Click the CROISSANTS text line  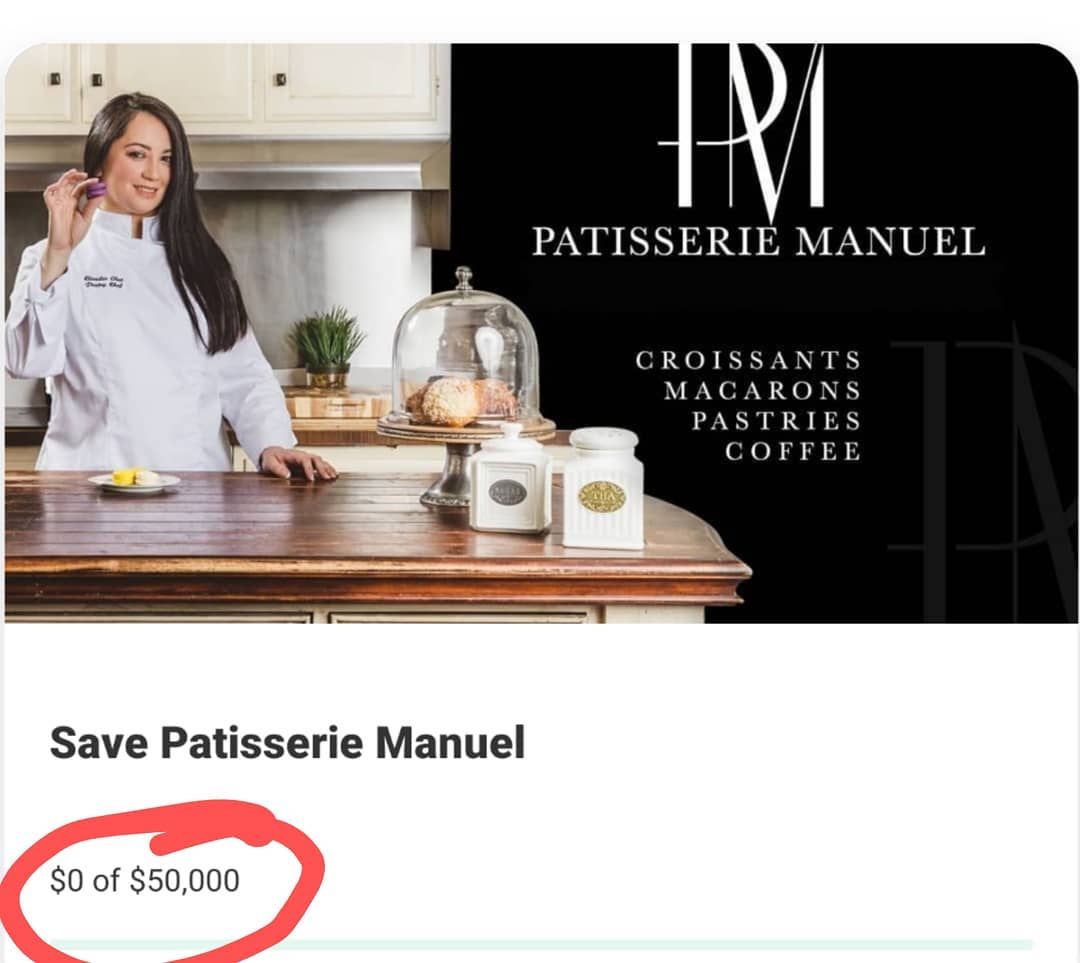tap(748, 360)
